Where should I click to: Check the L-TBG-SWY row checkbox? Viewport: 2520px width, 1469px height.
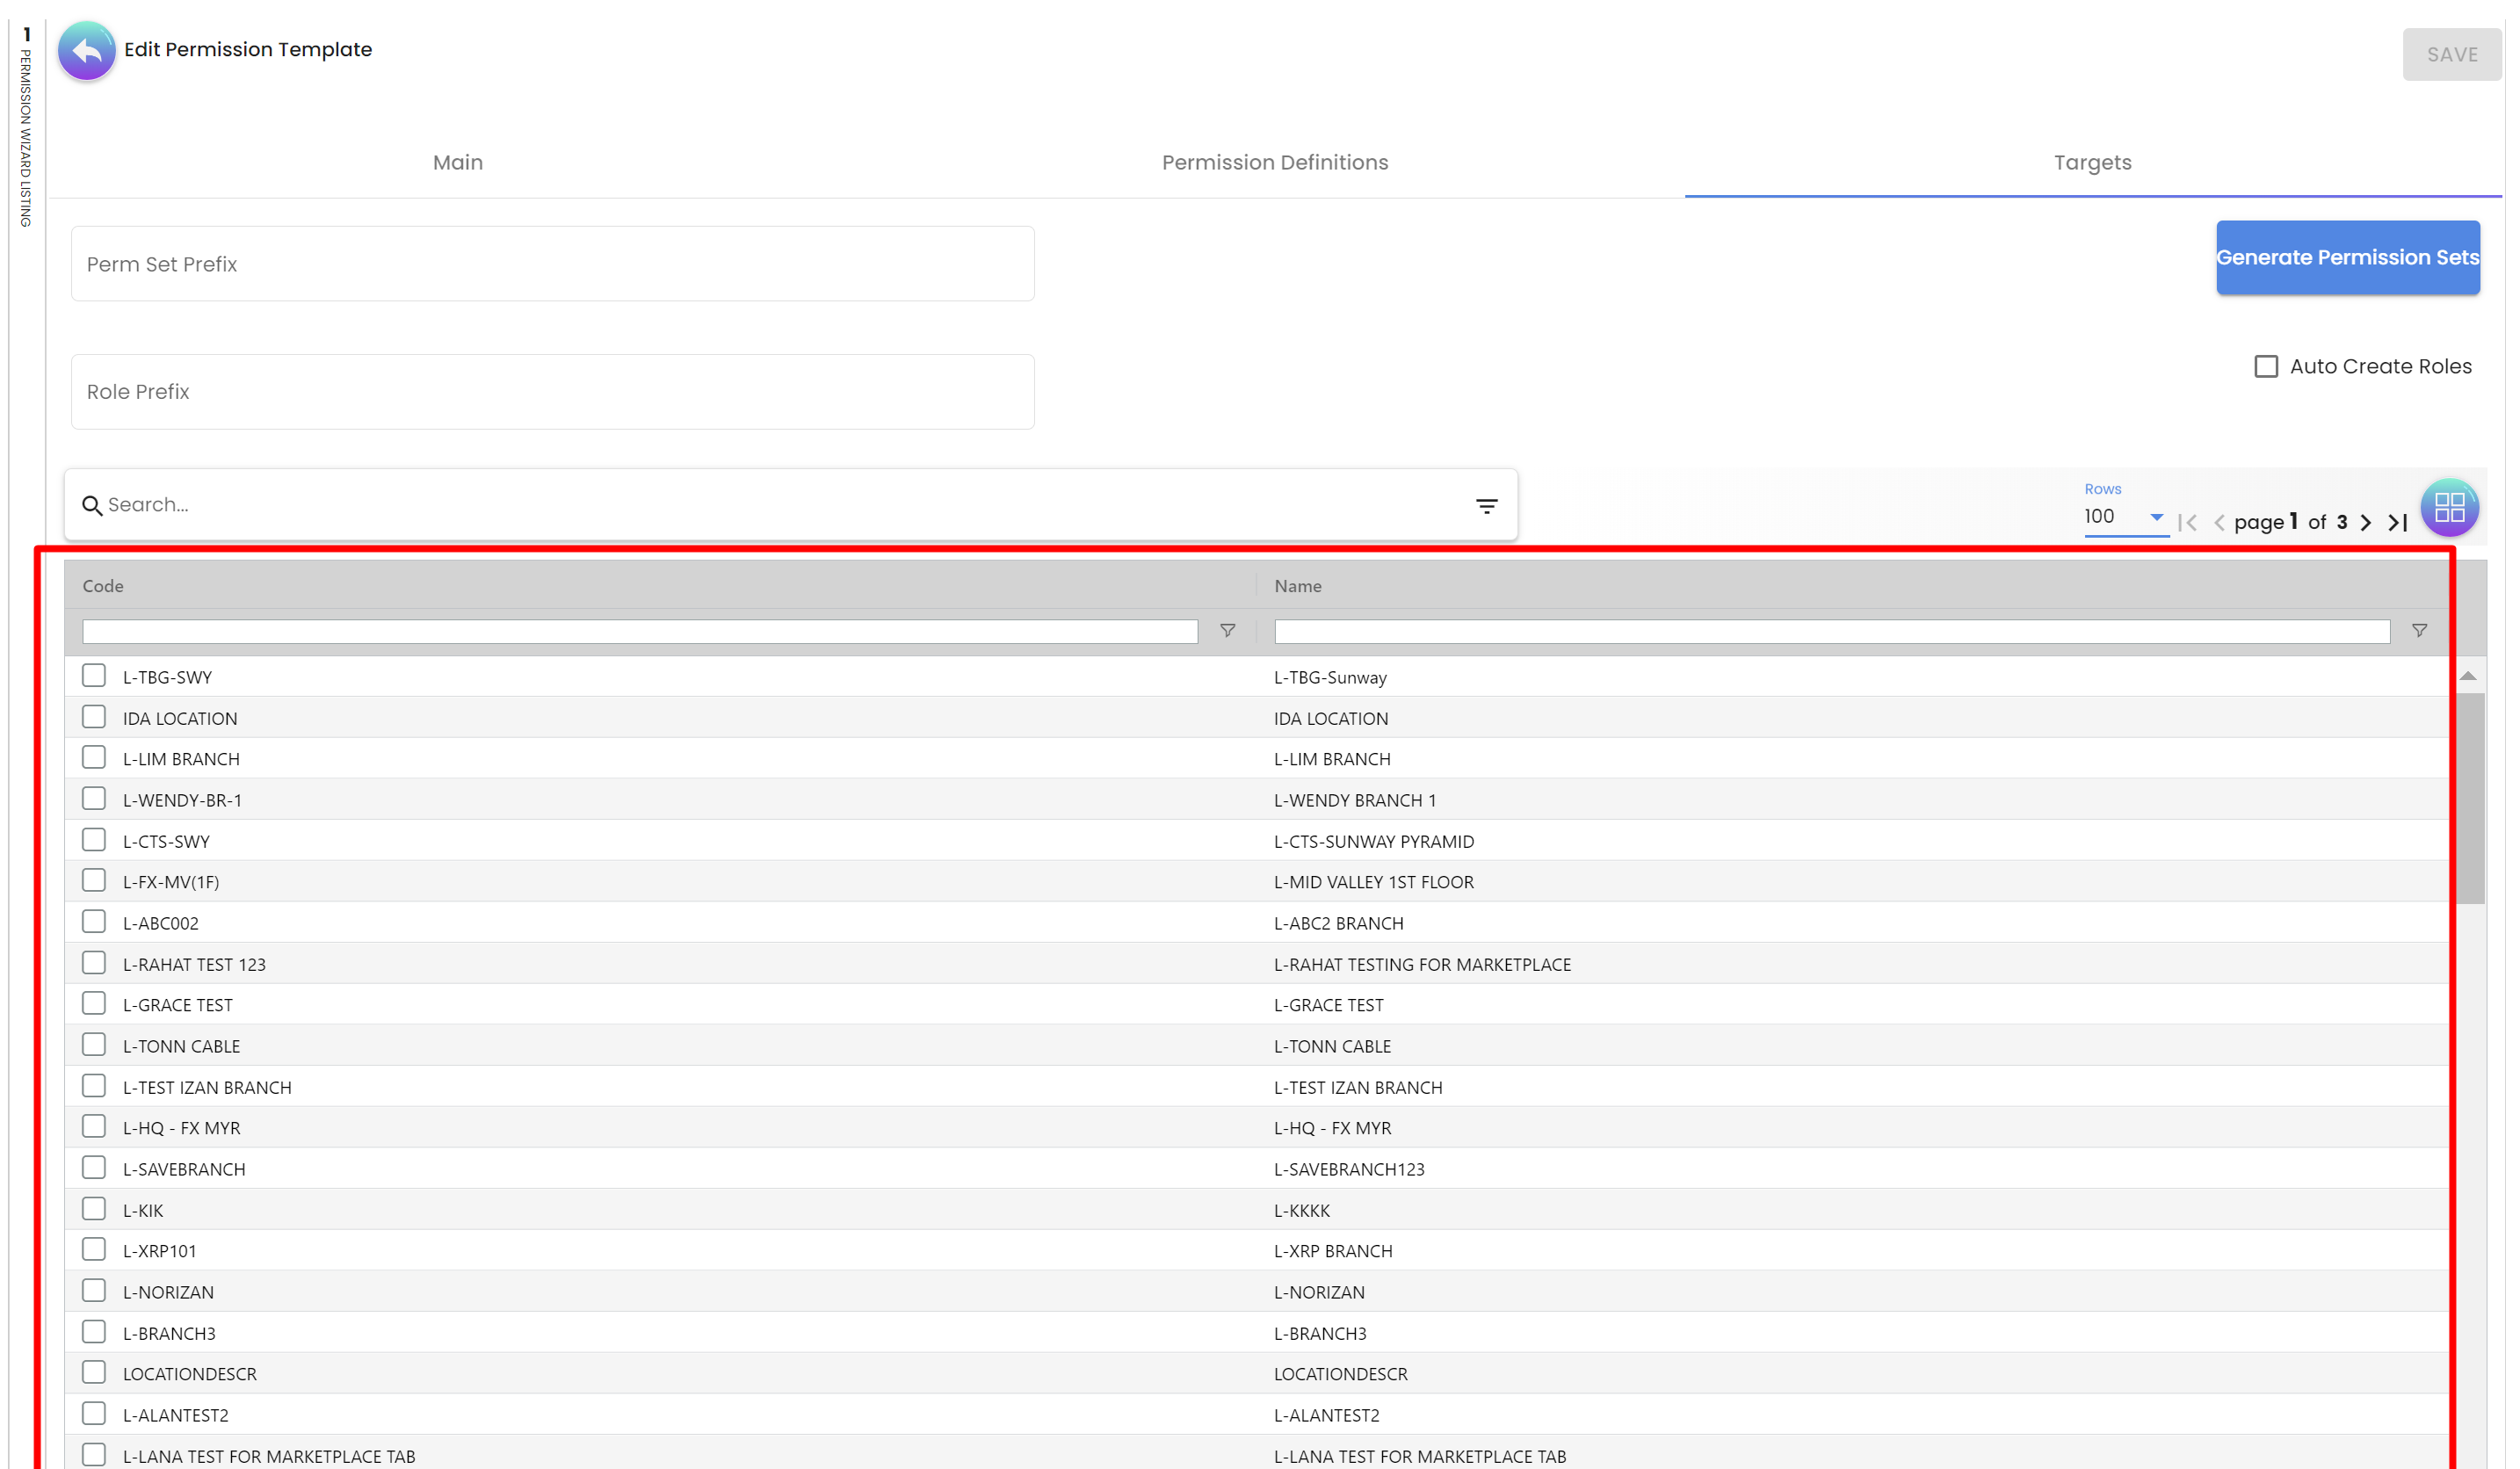click(94, 676)
